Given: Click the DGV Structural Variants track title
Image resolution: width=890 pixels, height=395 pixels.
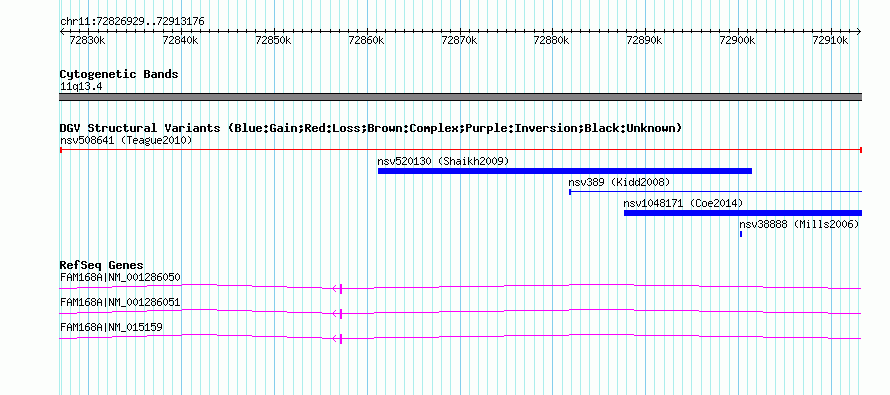Looking at the screenshot, I should pyautogui.click(x=371, y=128).
